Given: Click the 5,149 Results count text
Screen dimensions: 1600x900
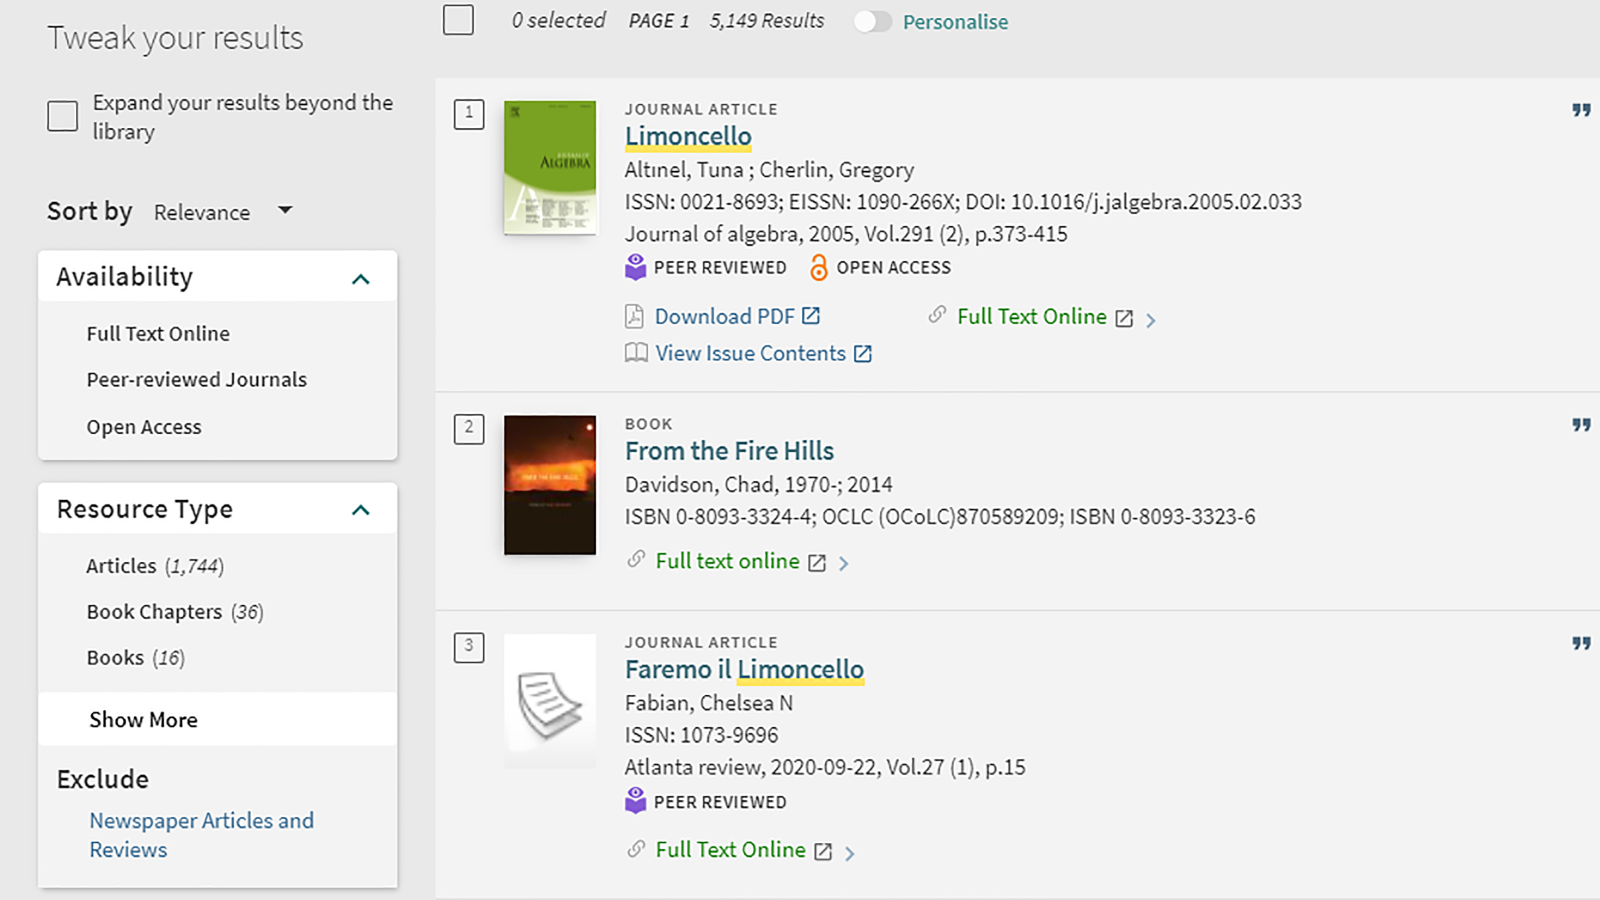Looking at the screenshot, I should (x=767, y=21).
